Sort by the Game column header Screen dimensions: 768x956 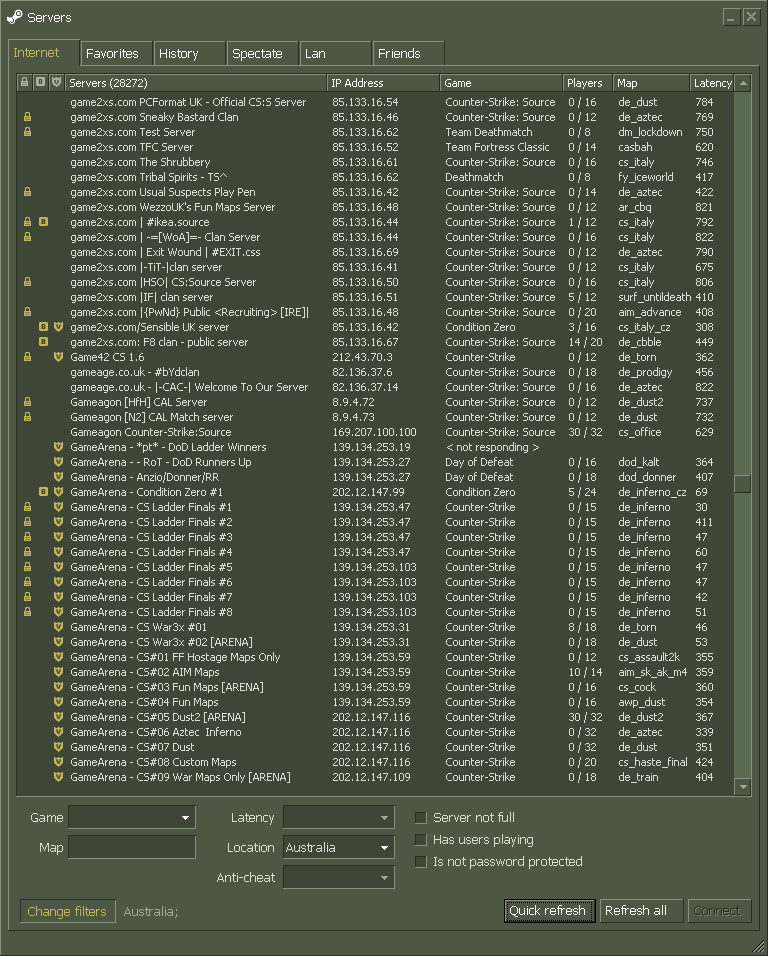click(x=500, y=83)
